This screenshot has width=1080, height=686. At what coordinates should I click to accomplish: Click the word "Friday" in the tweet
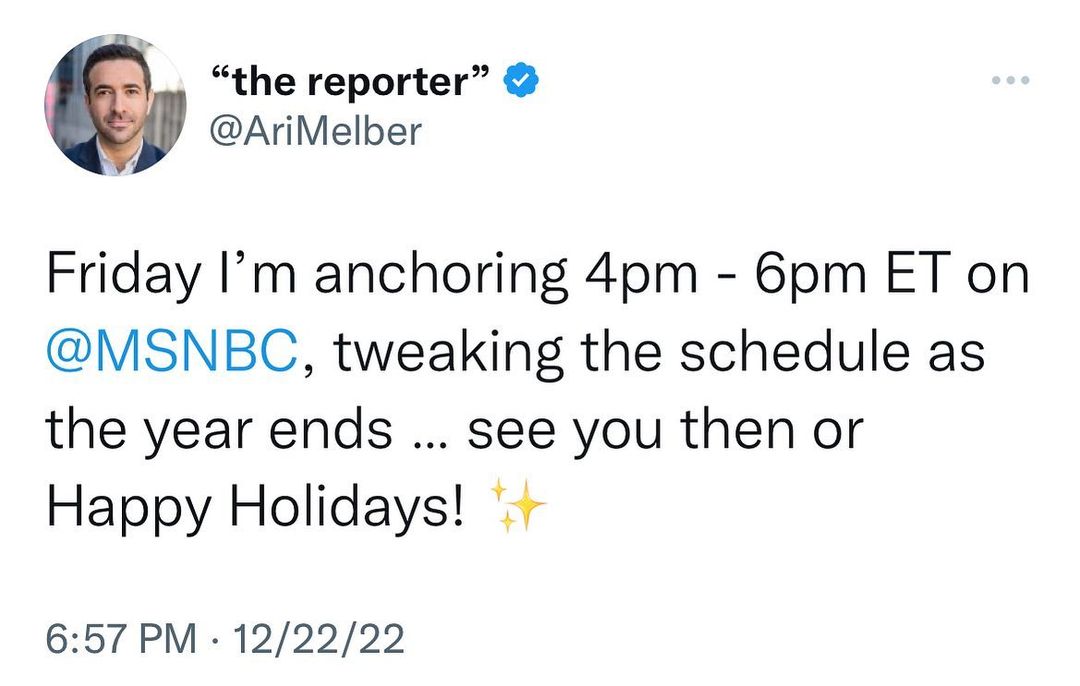tap(122, 276)
